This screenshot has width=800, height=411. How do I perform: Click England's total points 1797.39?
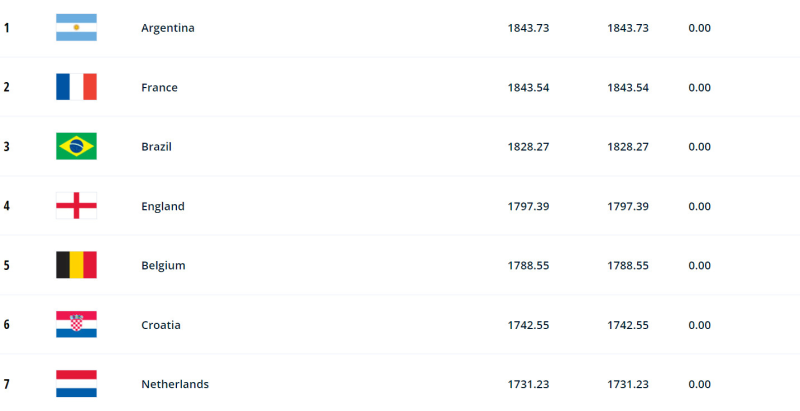click(x=528, y=206)
